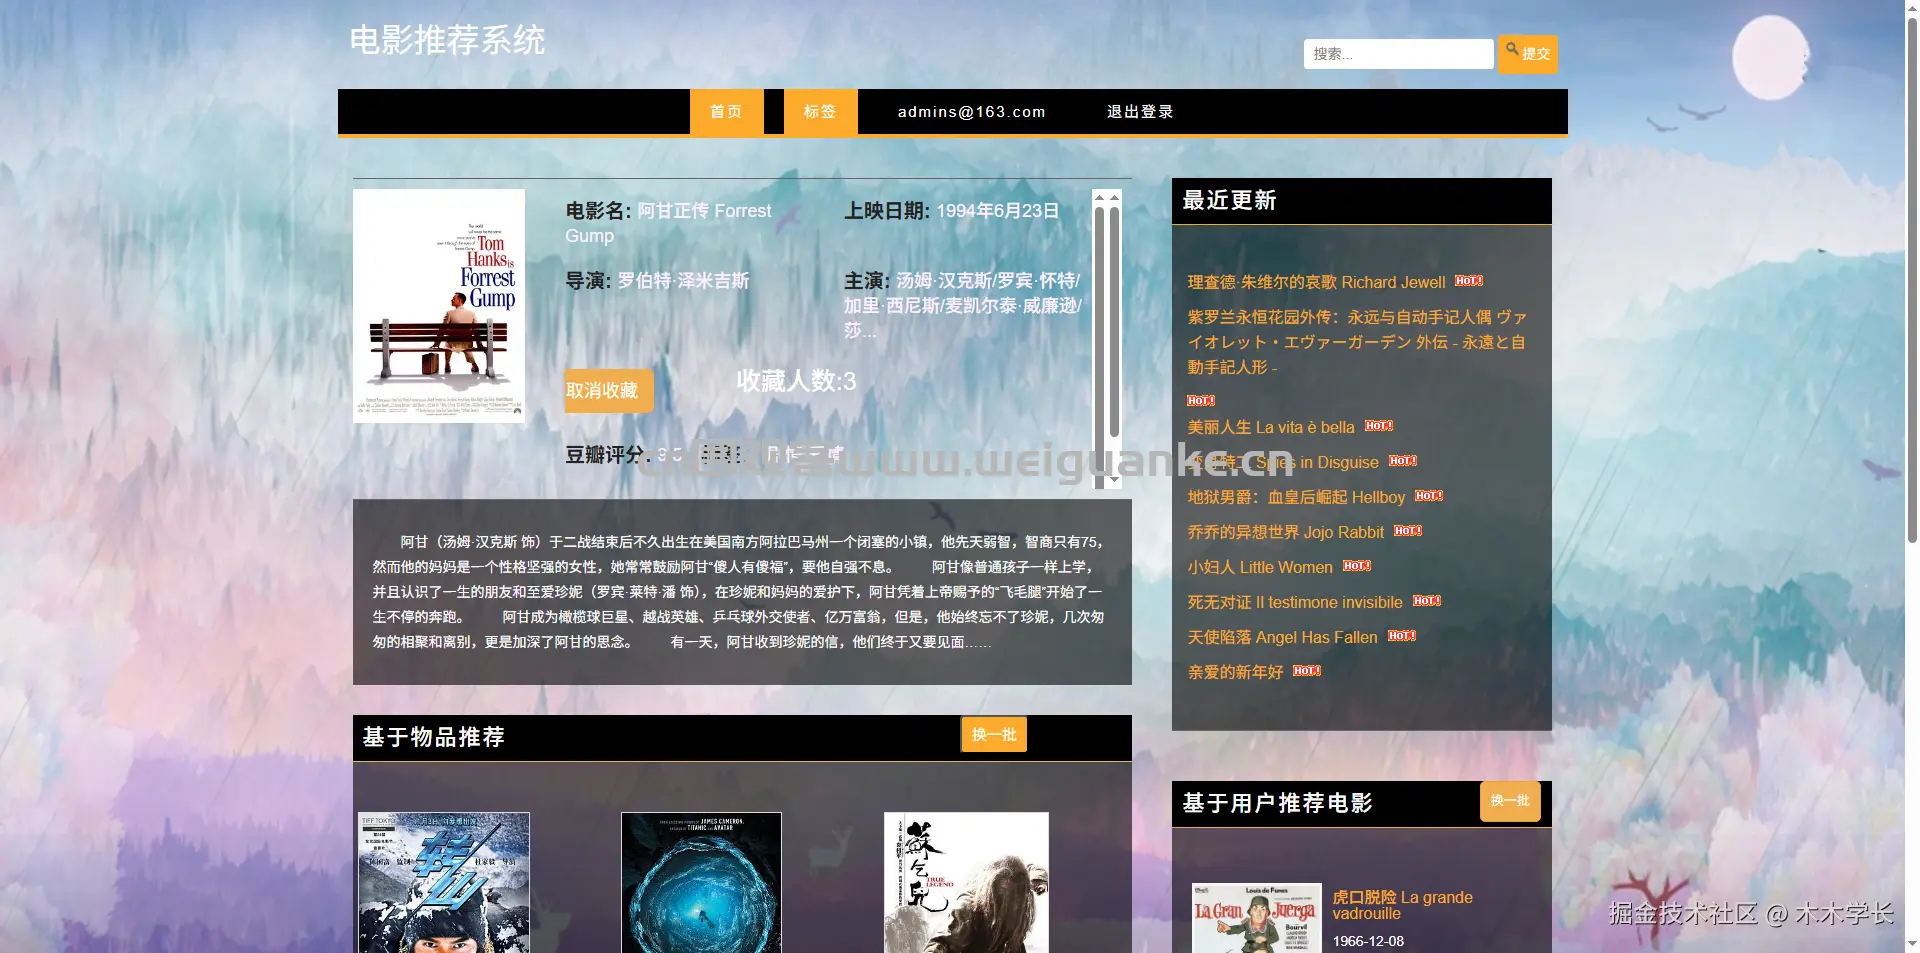
Task: Open the 美丽人生 La vita è bella link
Action: point(1271,427)
